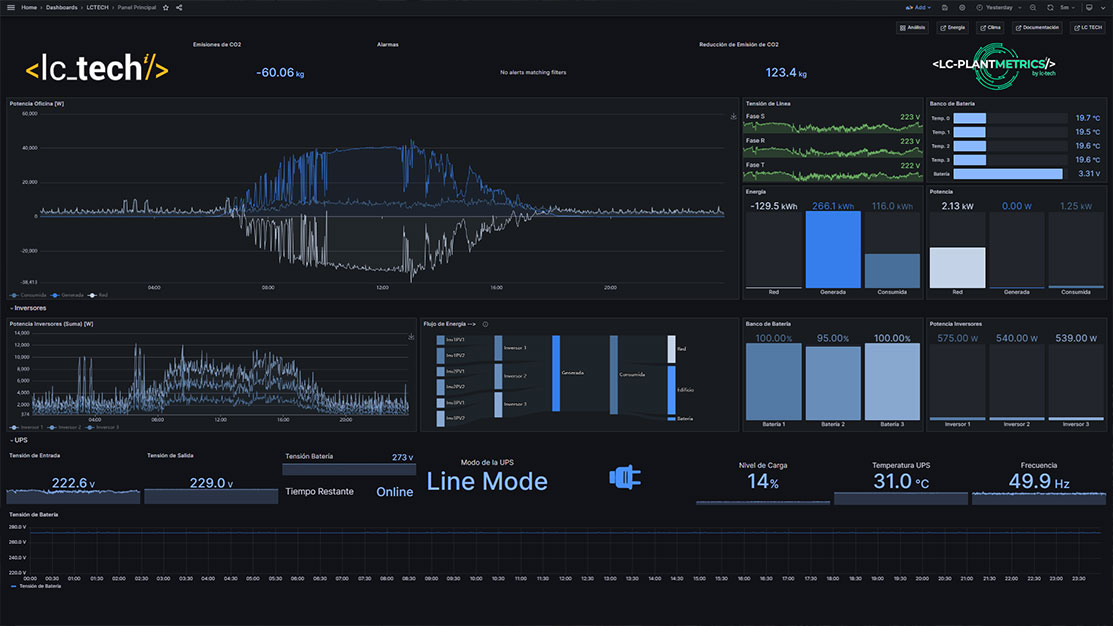Viewport: 1113px width, 626px height.
Task: Open the Yesterday time range picker
Action: coord(999,7)
